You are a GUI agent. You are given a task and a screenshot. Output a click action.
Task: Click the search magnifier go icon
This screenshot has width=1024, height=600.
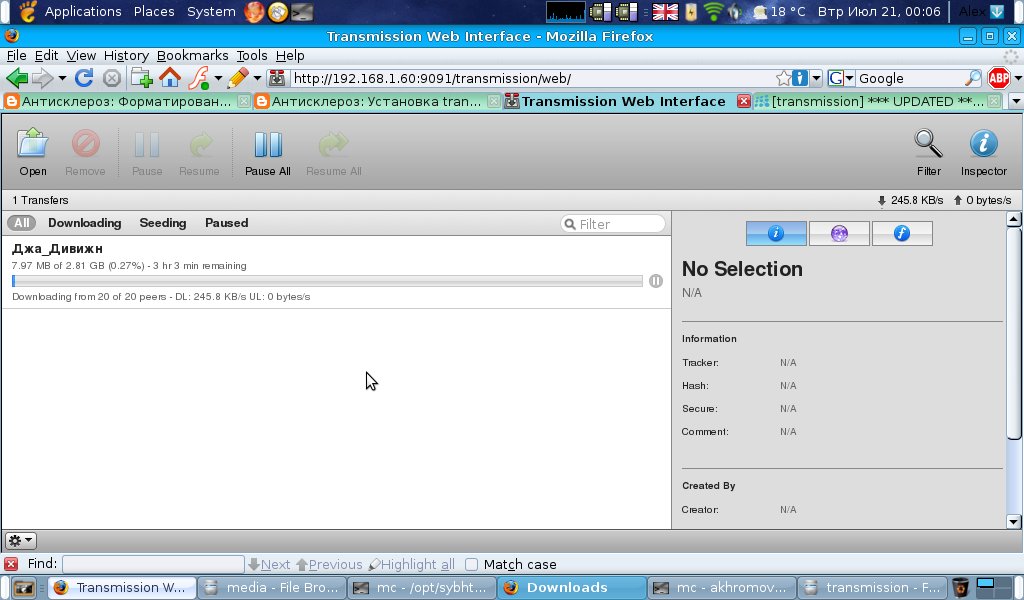pyautogui.click(x=973, y=78)
